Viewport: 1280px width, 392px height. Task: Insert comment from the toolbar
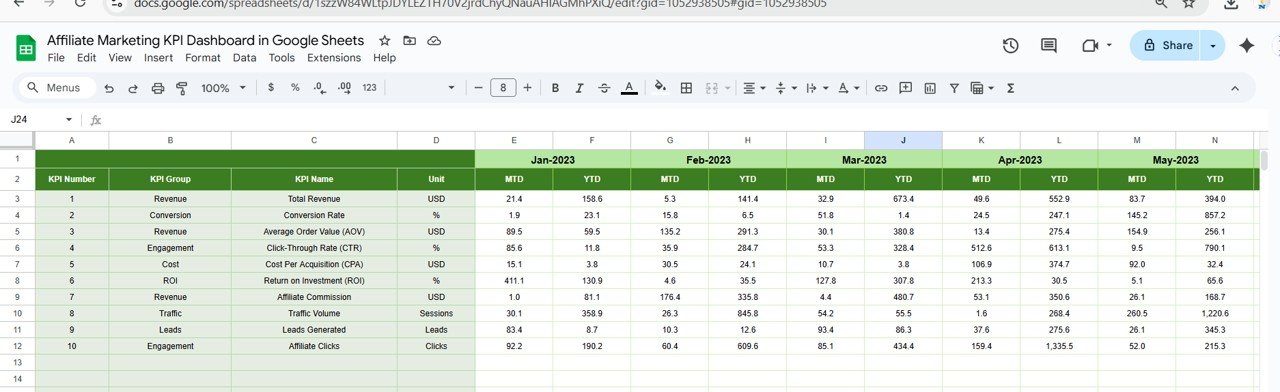click(x=906, y=88)
